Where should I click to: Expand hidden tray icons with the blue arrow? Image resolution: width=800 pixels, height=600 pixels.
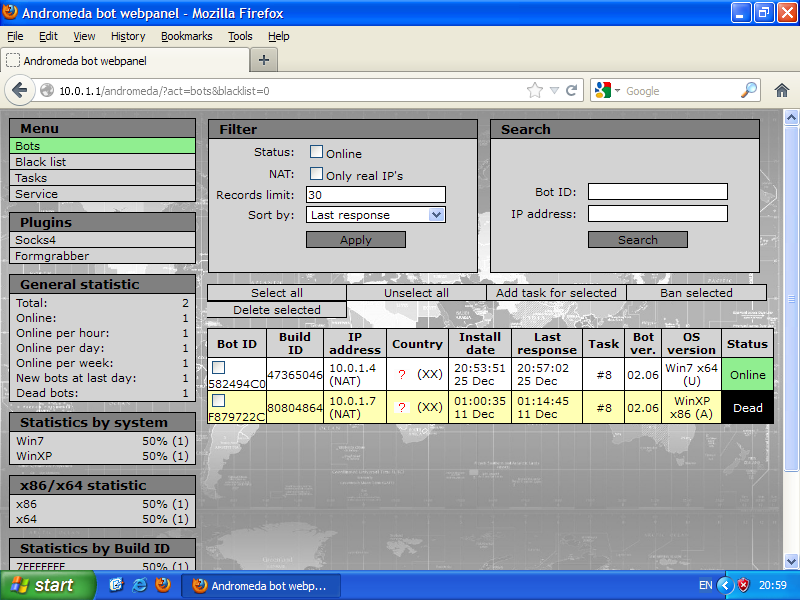(725, 585)
